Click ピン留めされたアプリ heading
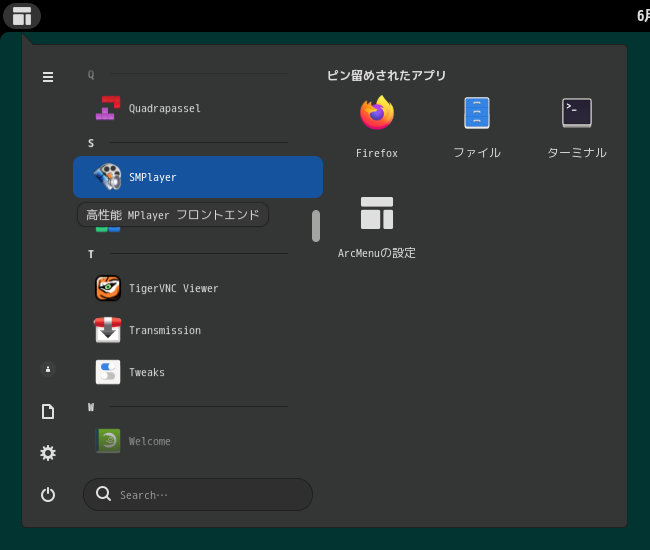This screenshot has width=650, height=550. pyautogui.click(x=386, y=75)
